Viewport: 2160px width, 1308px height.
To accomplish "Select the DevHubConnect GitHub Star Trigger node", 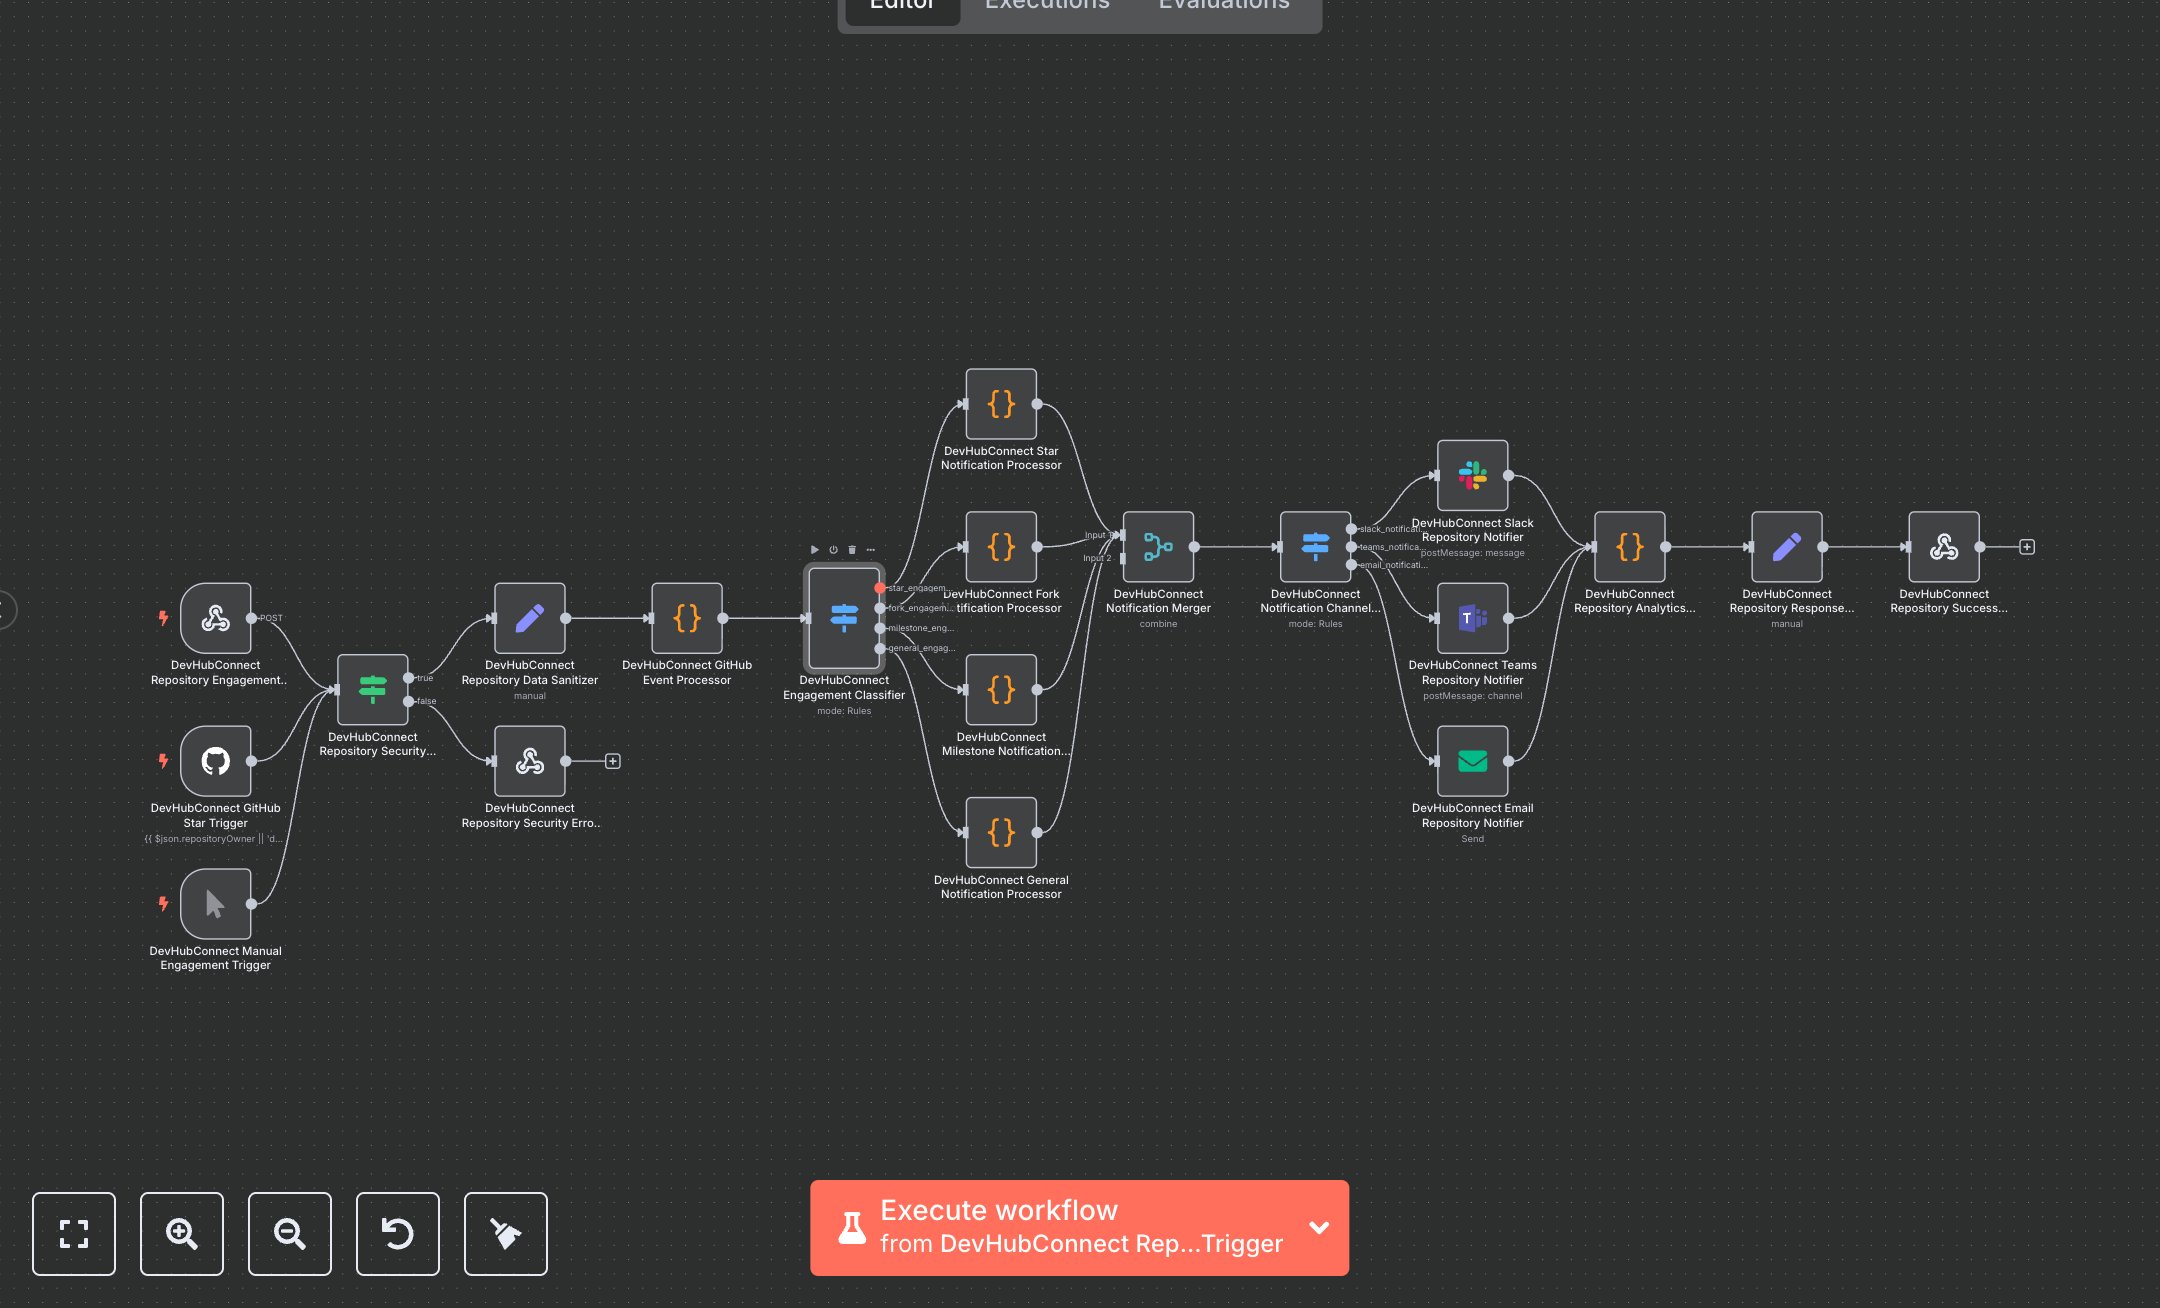I will 215,760.
